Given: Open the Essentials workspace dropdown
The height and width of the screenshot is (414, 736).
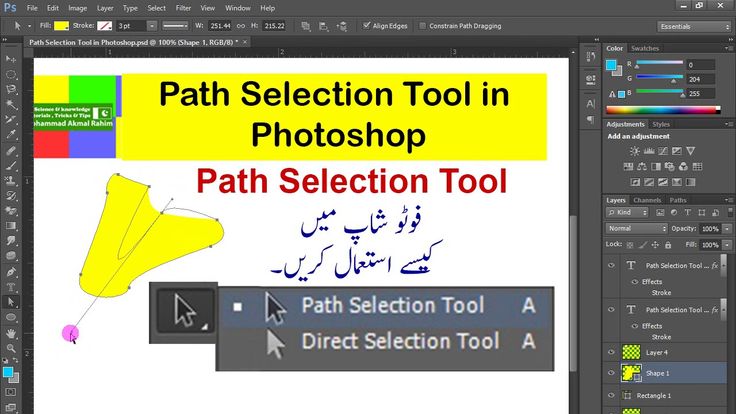Looking at the screenshot, I should tap(694, 25).
